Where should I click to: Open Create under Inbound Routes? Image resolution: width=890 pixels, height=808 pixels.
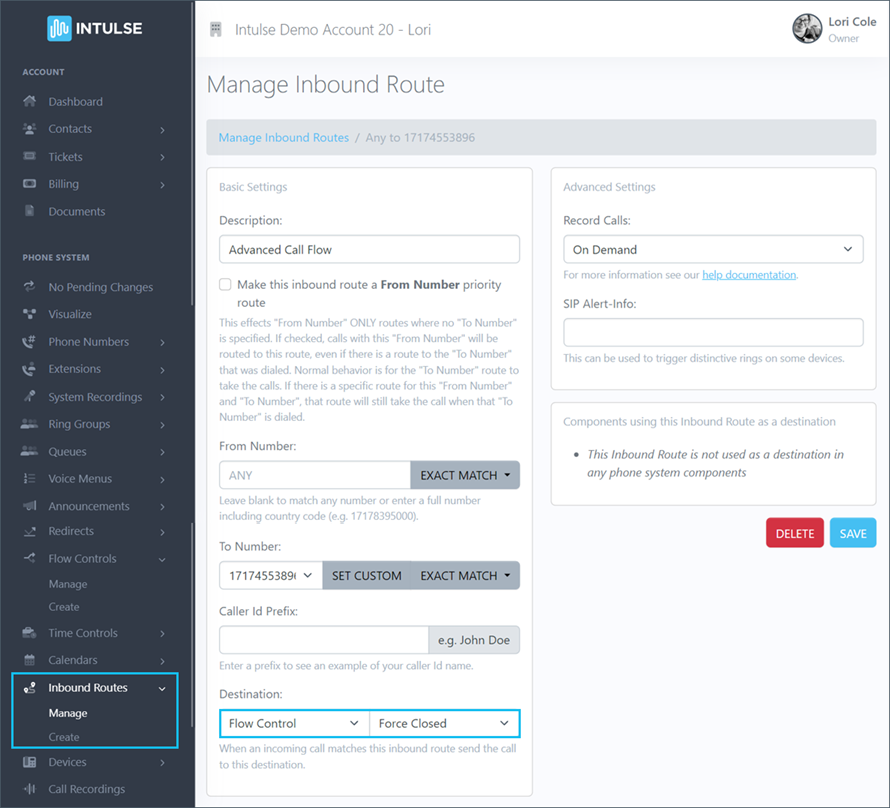64,737
